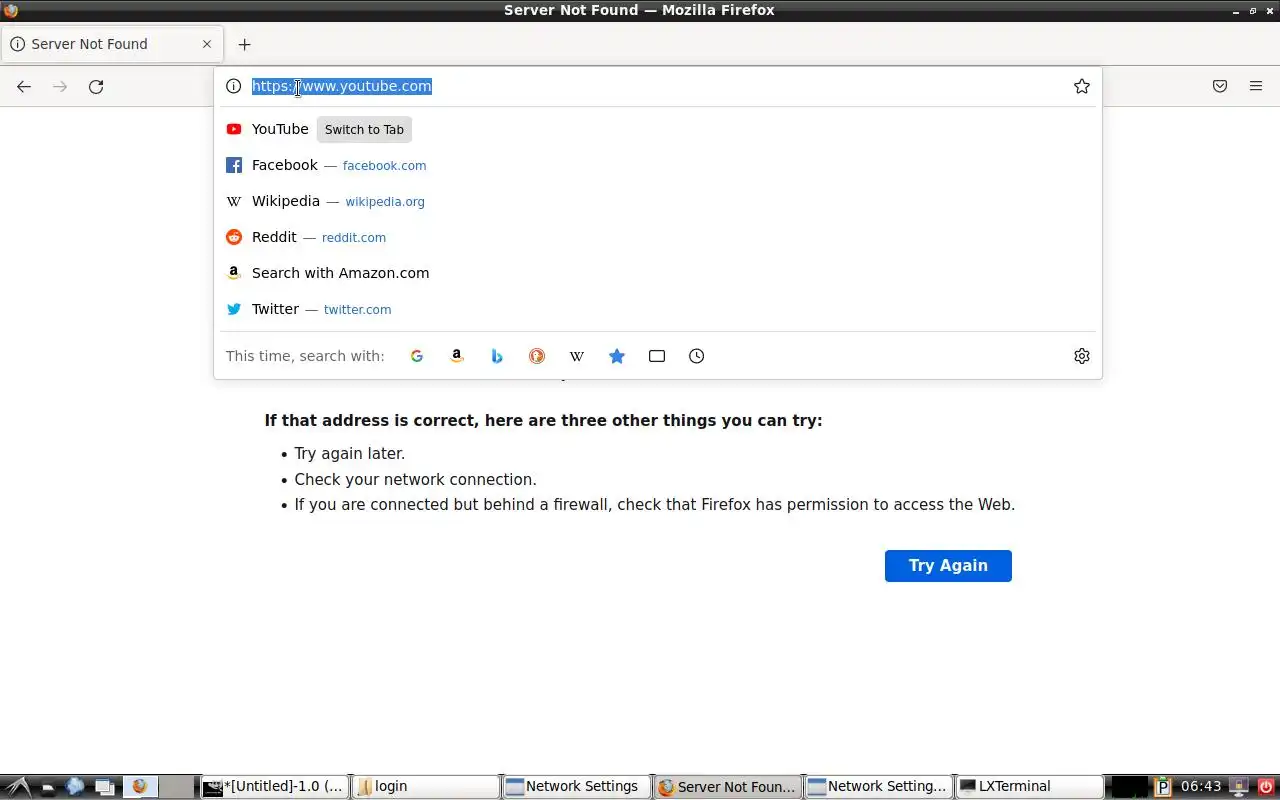Select the Facebook suggestion
This screenshot has width=1280, height=800.
point(657,165)
